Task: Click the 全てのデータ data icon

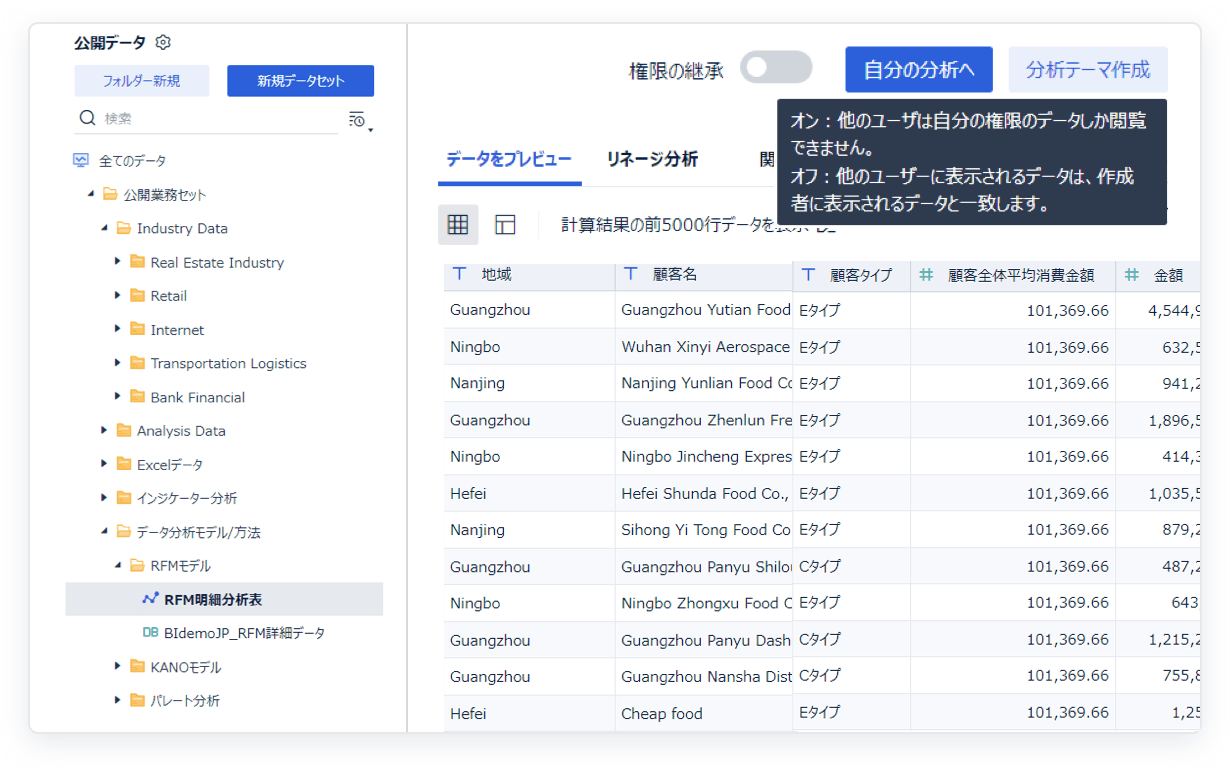Action: pos(82,158)
